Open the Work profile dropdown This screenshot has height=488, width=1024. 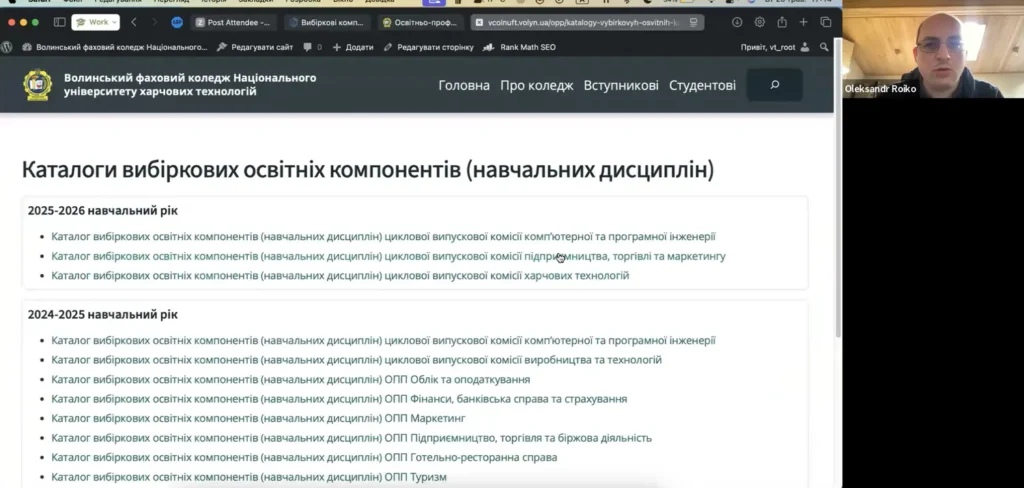pyautogui.click(x=95, y=22)
